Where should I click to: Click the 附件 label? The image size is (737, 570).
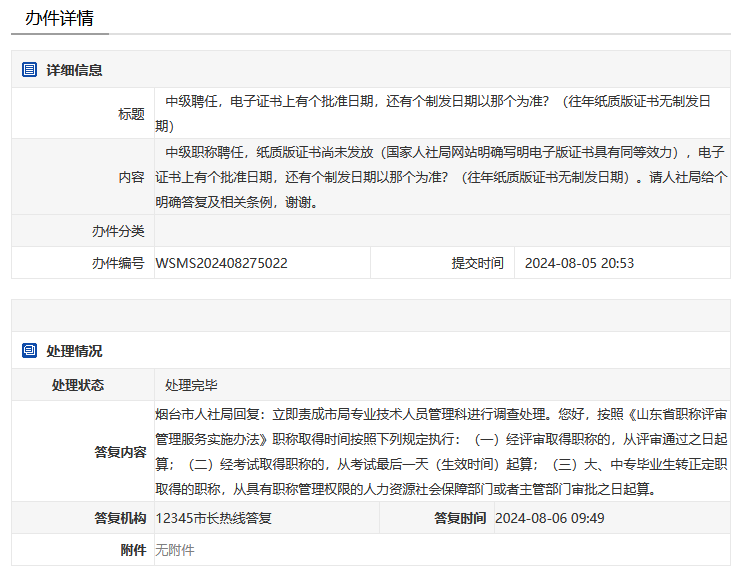coord(133,550)
